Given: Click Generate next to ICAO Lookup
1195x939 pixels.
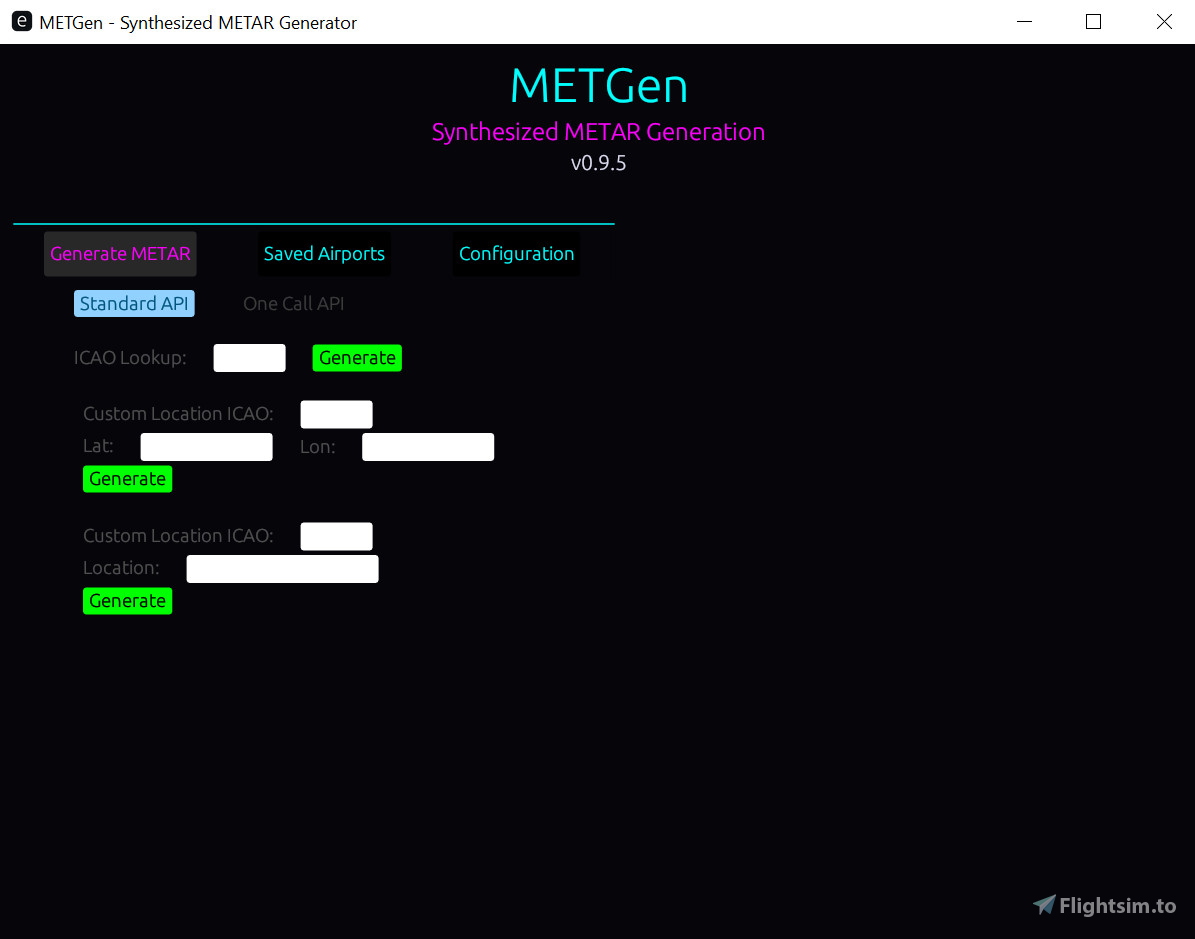Looking at the screenshot, I should coord(357,357).
